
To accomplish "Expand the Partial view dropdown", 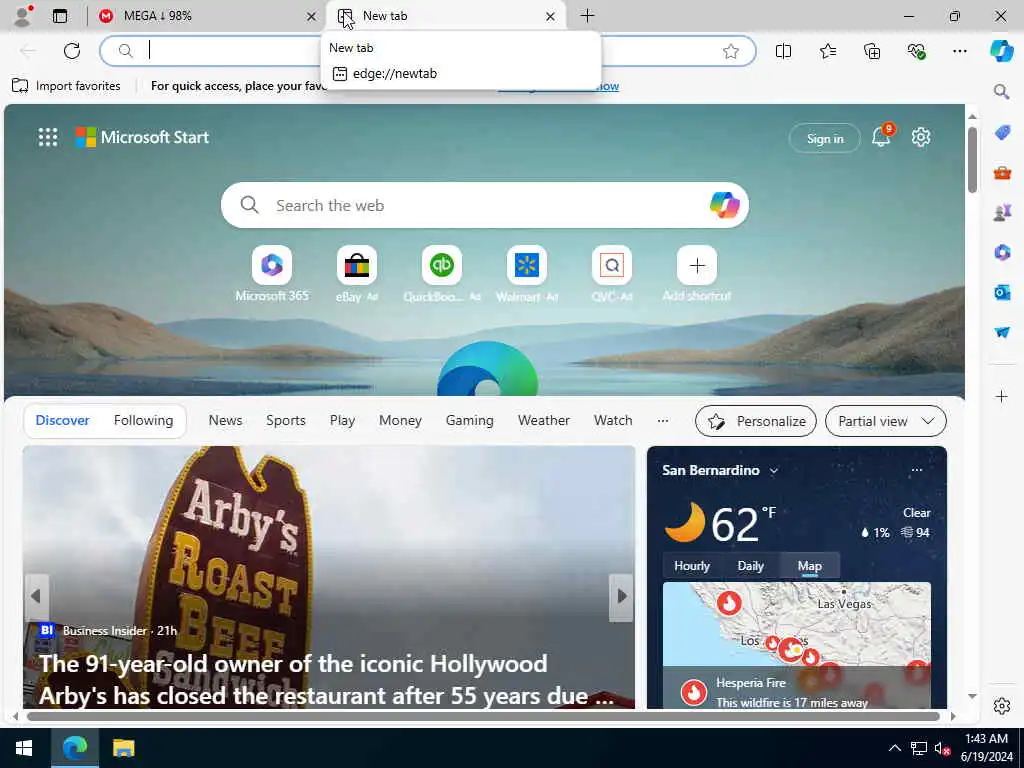I will click(x=886, y=421).
